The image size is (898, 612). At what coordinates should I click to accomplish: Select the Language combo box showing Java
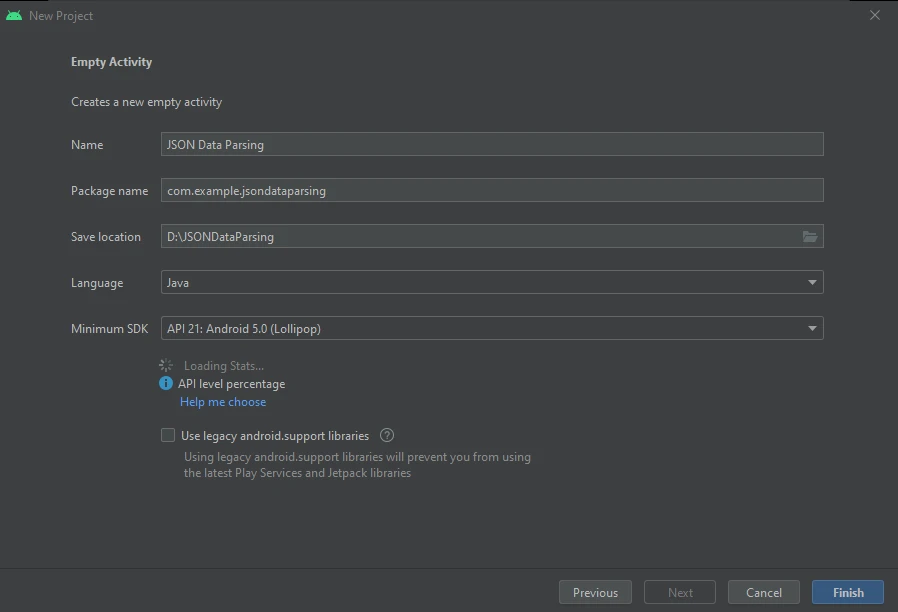click(x=491, y=282)
